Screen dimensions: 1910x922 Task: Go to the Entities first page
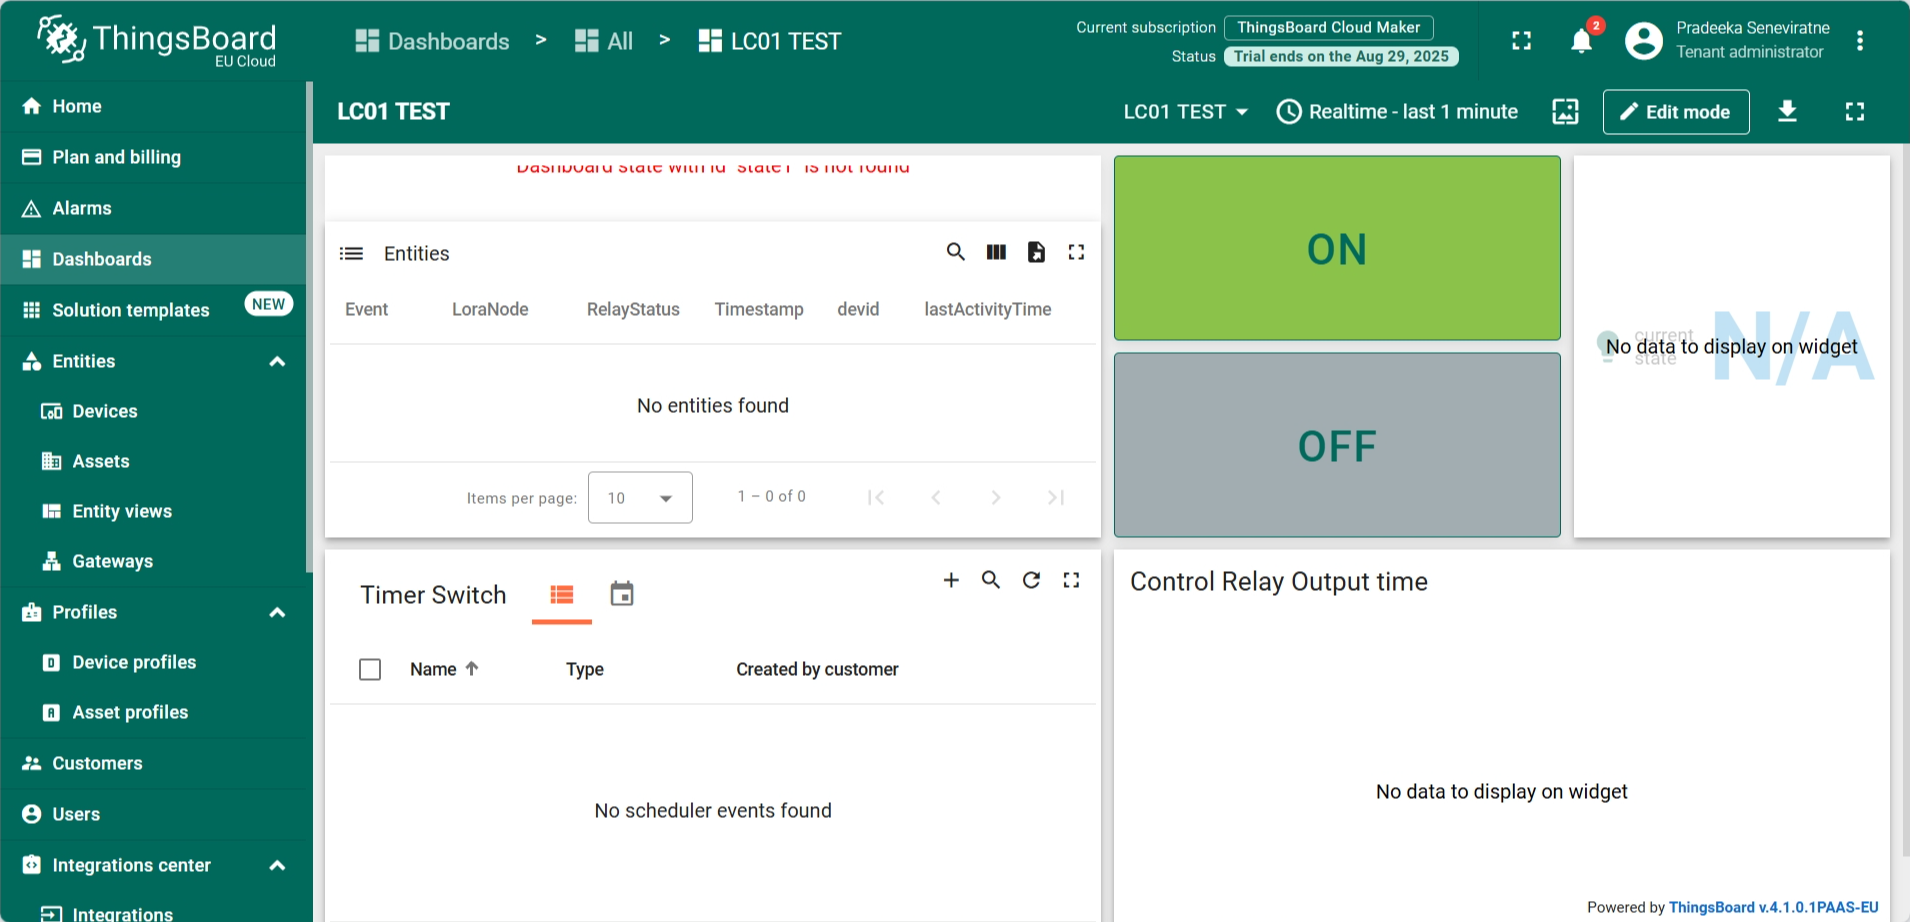[876, 497]
